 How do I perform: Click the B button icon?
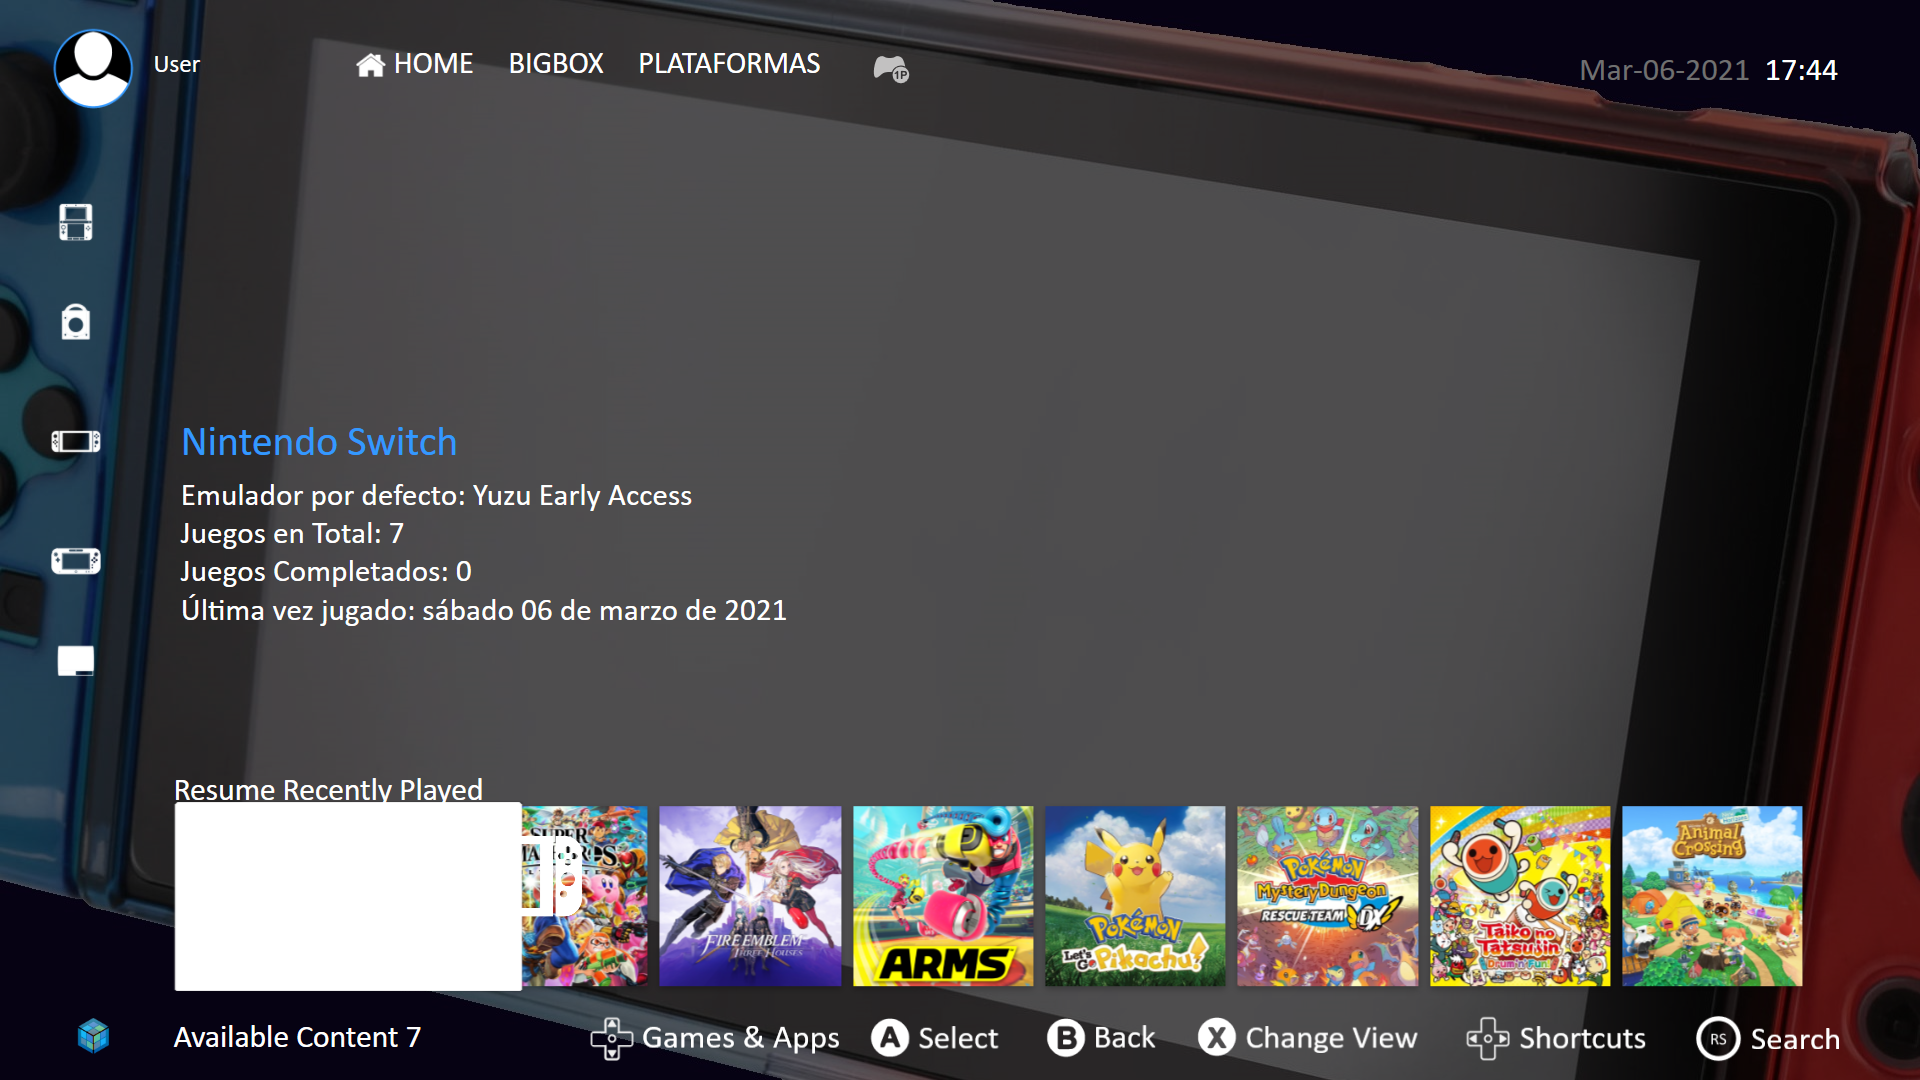pos(1066,1038)
